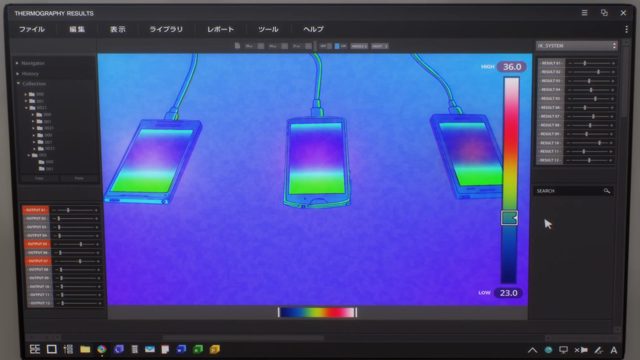The height and width of the screenshot is (360, 640).
Task: Click the teal marker on the vertical temperature scale
Action: pyautogui.click(x=509, y=218)
